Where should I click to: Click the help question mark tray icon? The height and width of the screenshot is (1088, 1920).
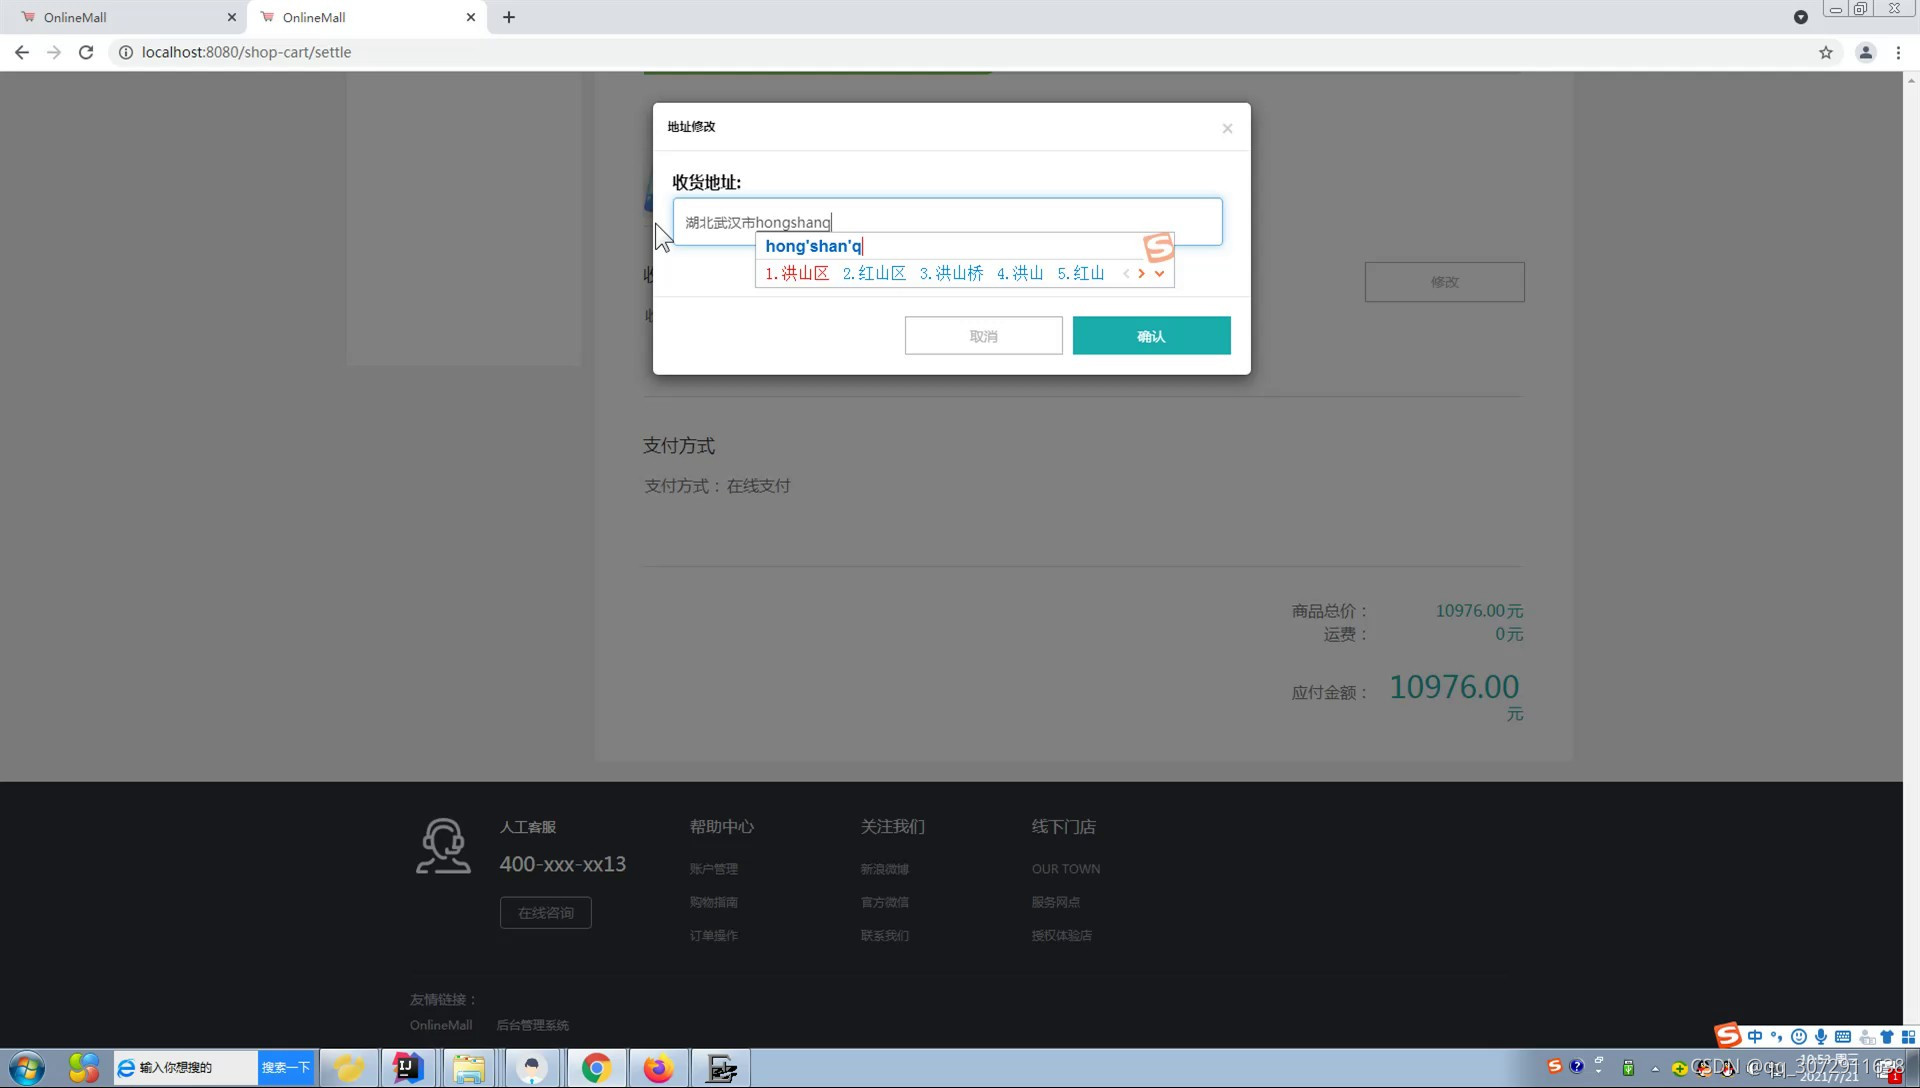[x=1577, y=1067]
